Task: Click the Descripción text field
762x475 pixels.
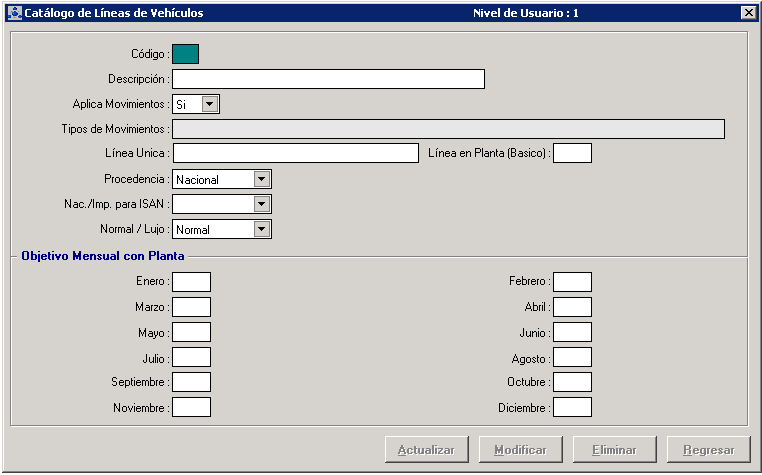Action: coord(328,79)
